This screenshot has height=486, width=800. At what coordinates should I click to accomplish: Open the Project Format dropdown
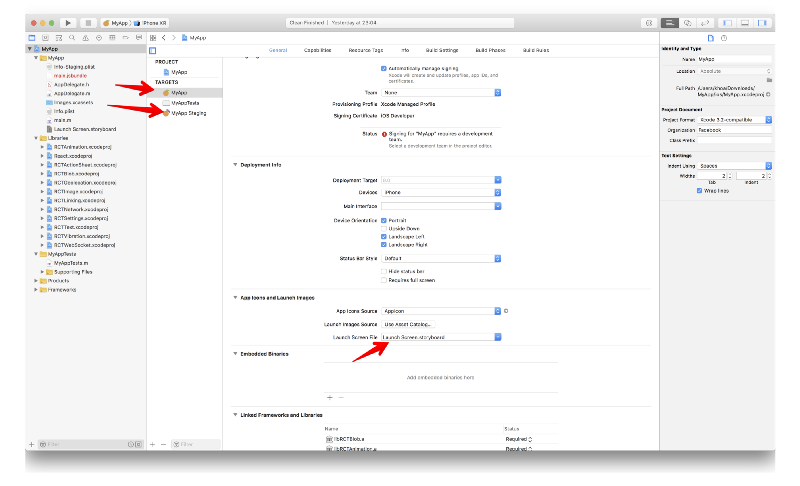click(735, 120)
